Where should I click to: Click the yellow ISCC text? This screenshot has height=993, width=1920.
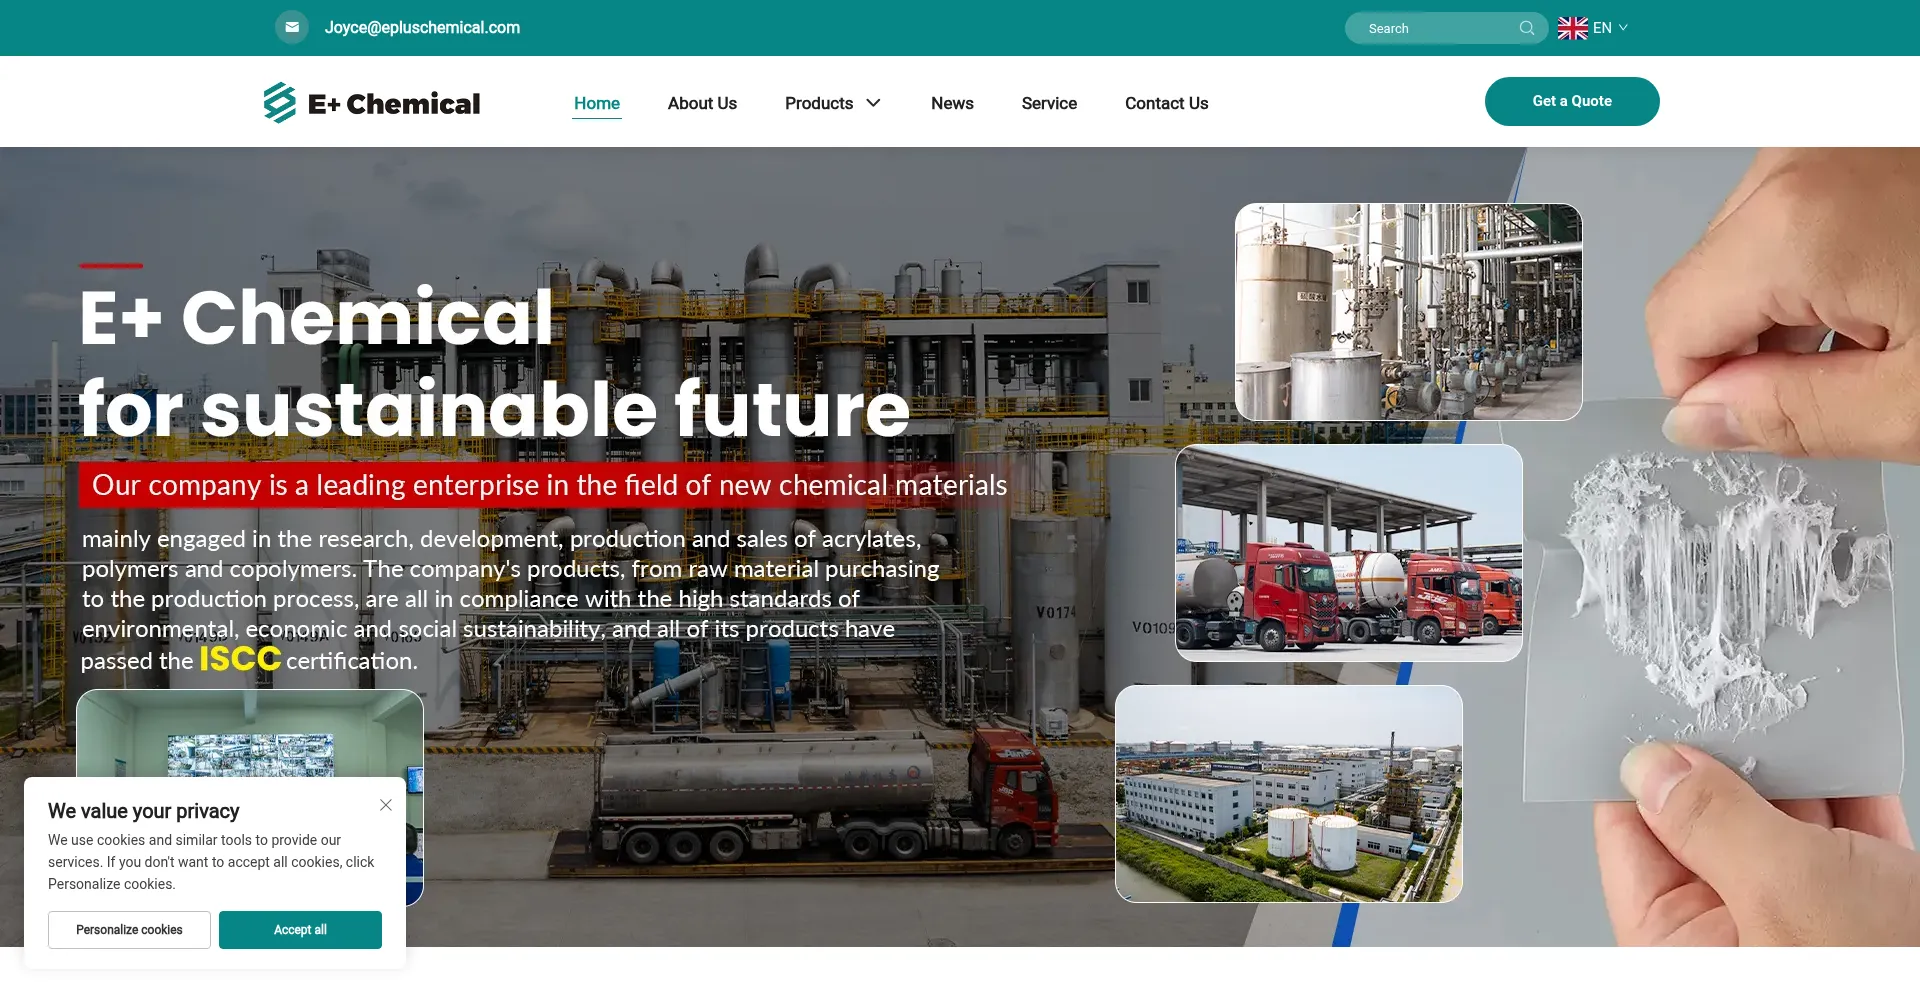coord(240,659)
